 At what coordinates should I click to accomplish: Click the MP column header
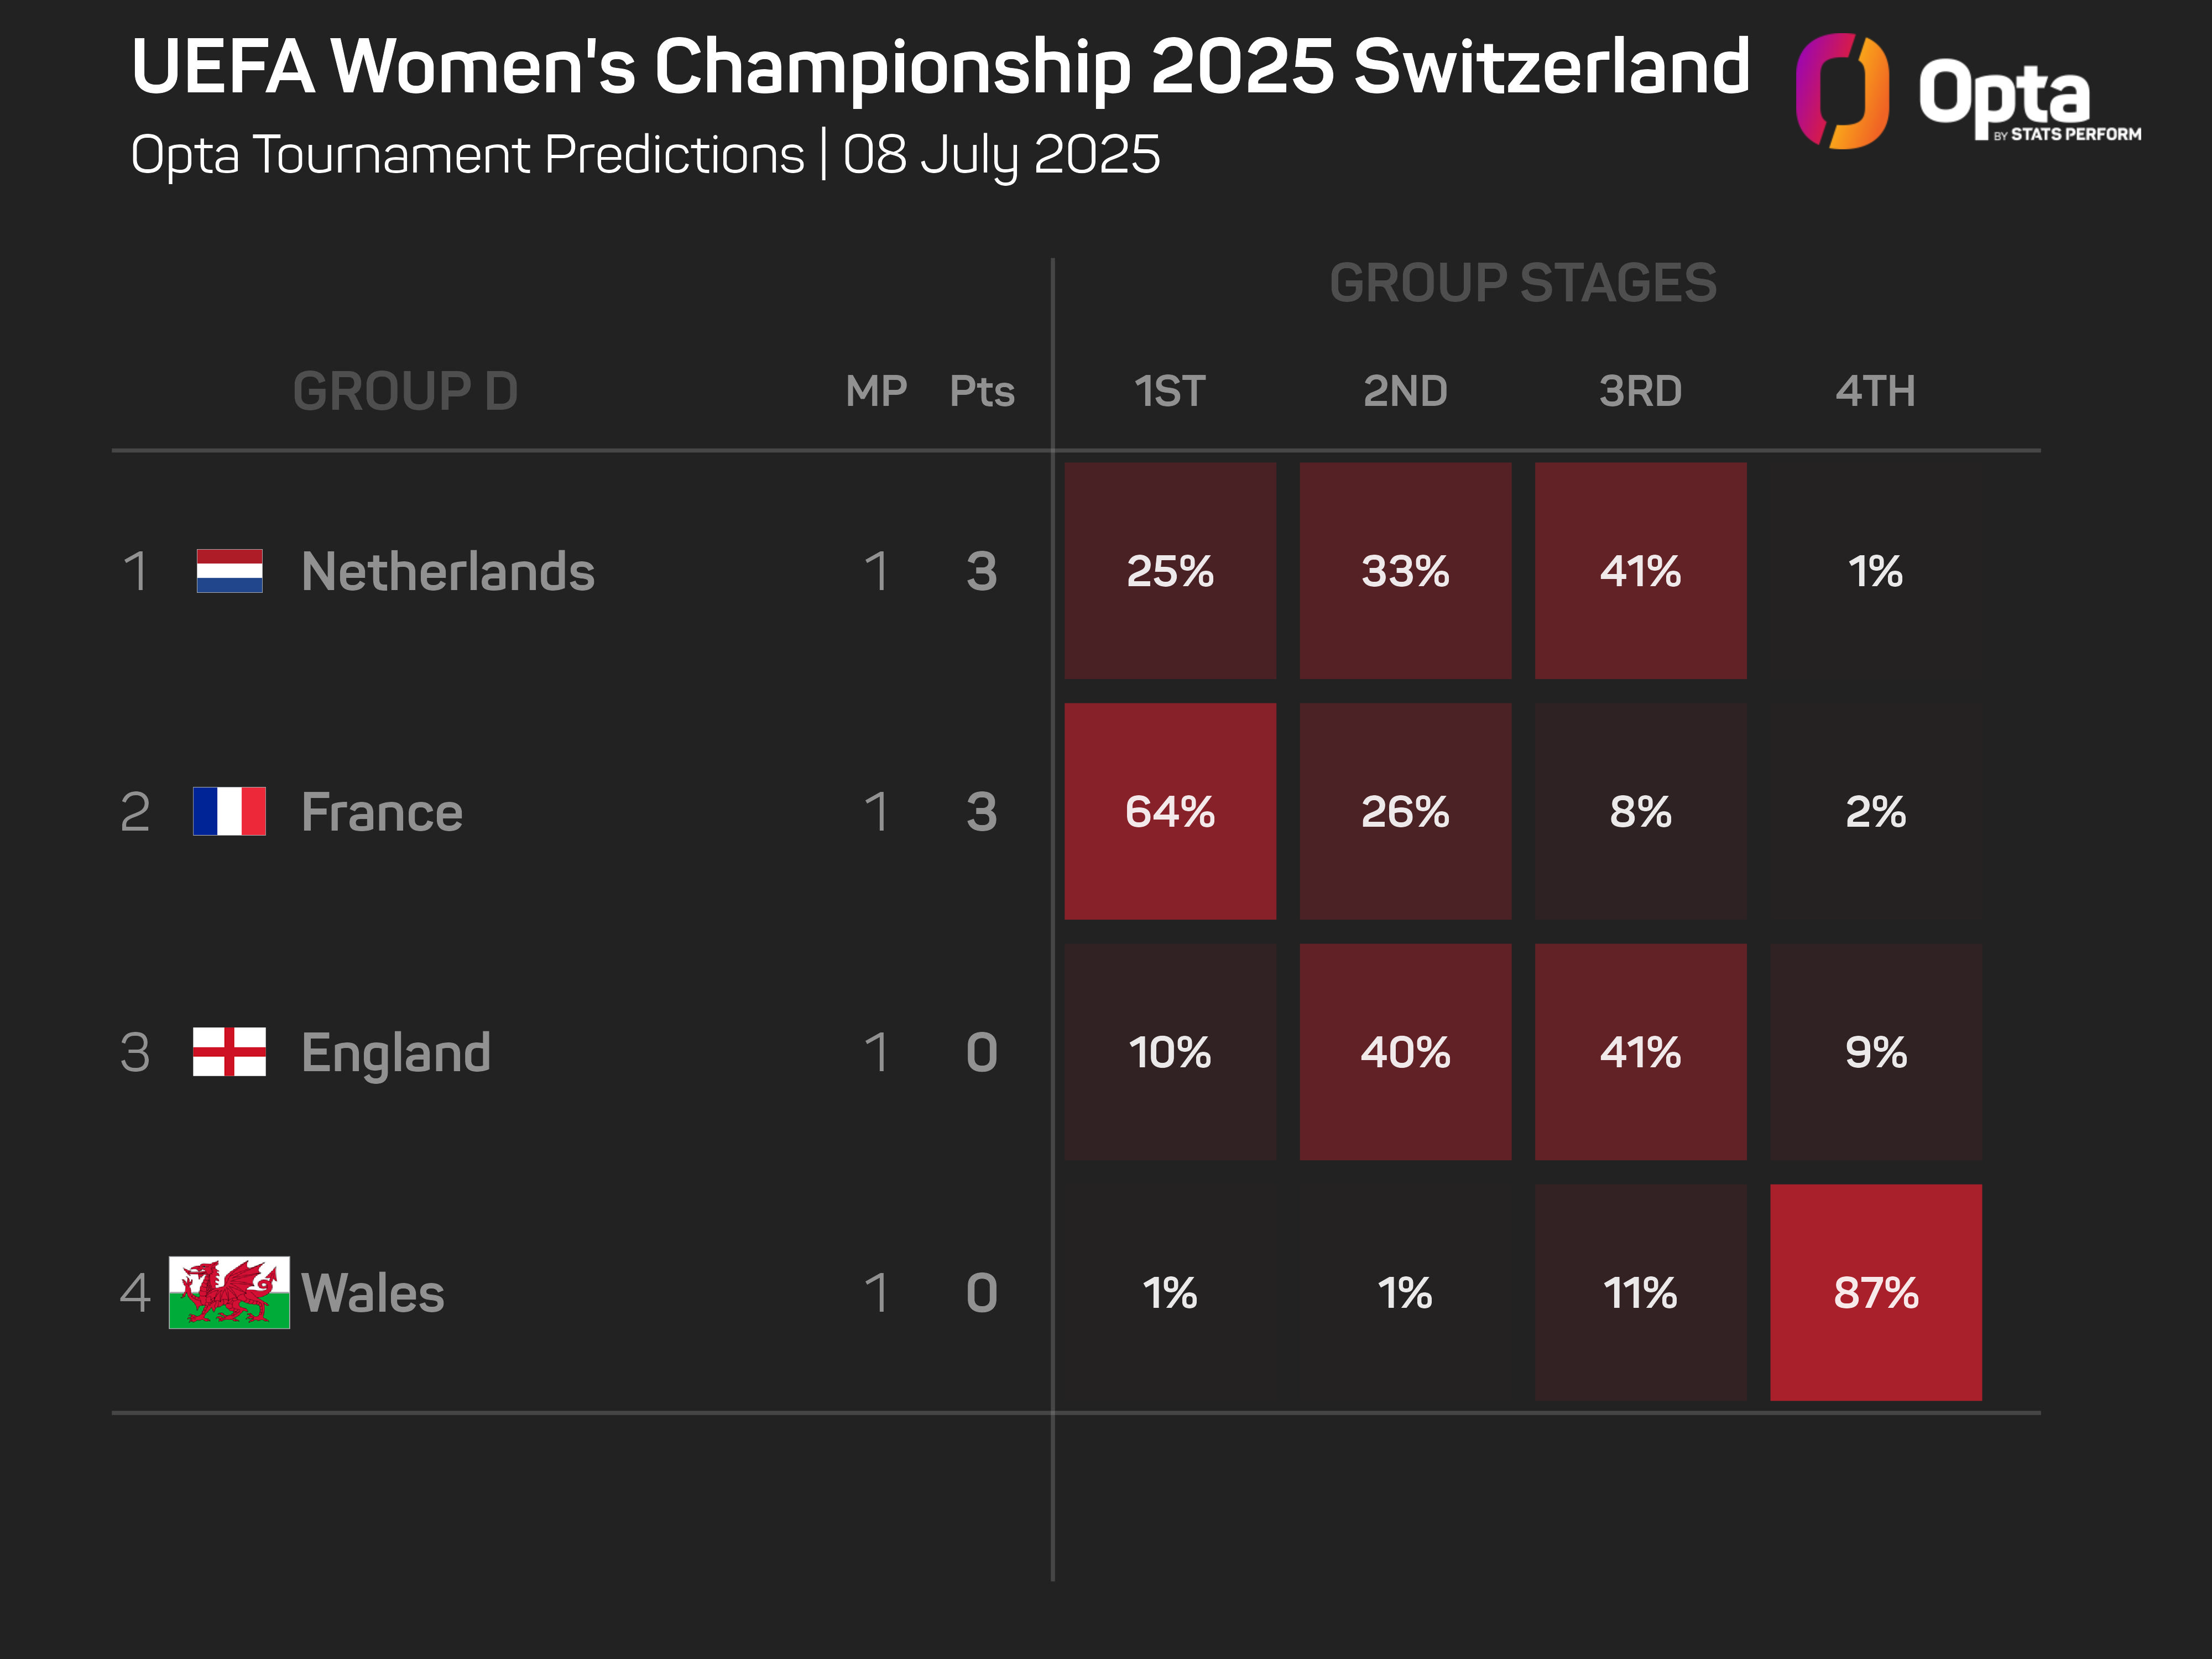tap(876, 391)
